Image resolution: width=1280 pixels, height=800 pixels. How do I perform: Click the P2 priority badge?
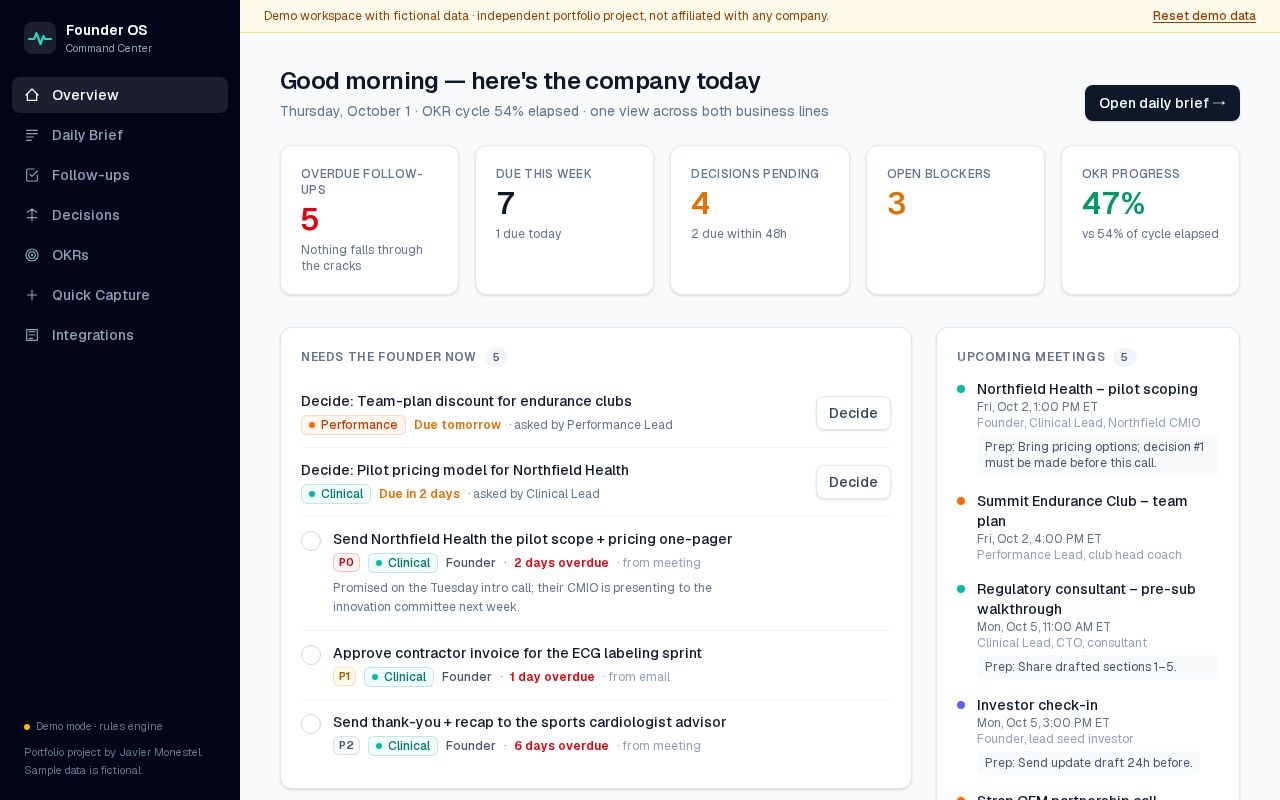pyautogui.click(x=346, y=746)
